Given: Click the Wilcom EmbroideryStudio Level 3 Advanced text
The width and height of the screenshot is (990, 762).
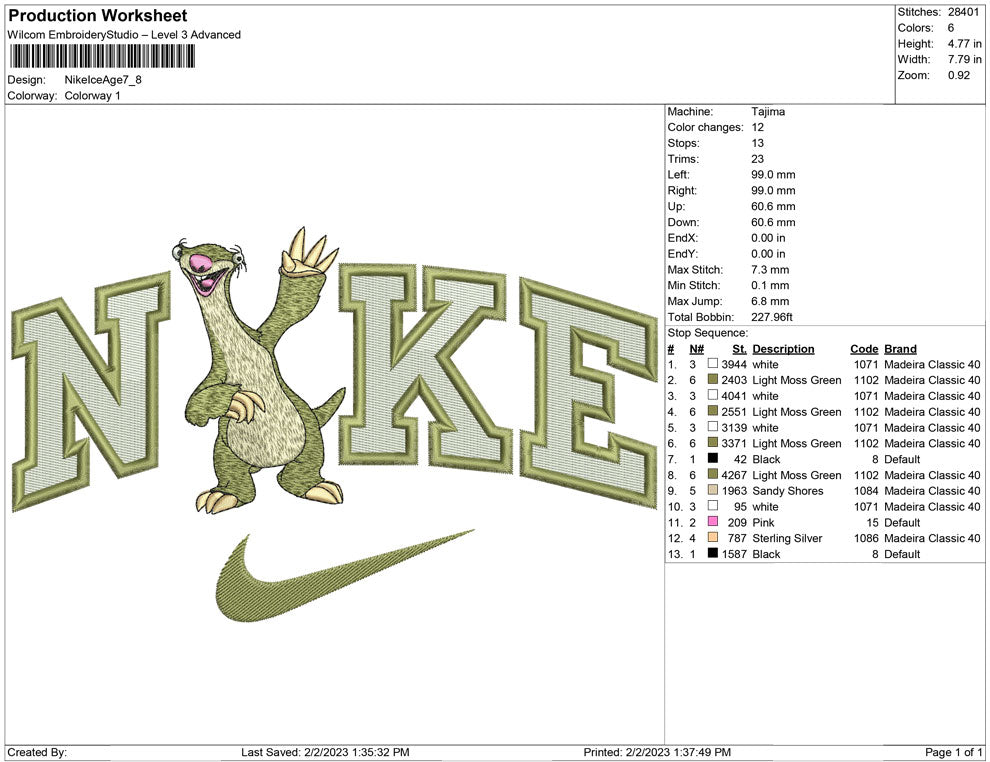Looking at the screenshot, I should coord(124,35).
